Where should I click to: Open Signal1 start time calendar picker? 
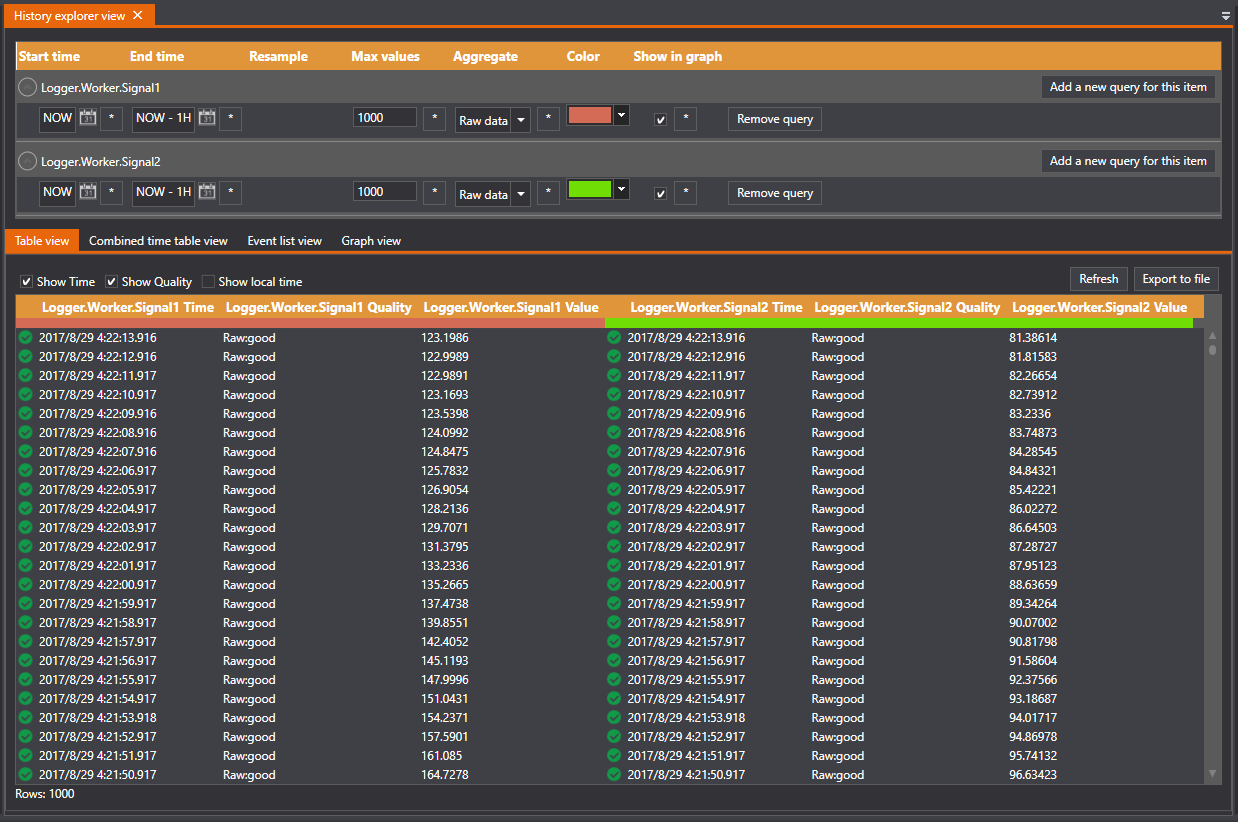coord(88,118)
